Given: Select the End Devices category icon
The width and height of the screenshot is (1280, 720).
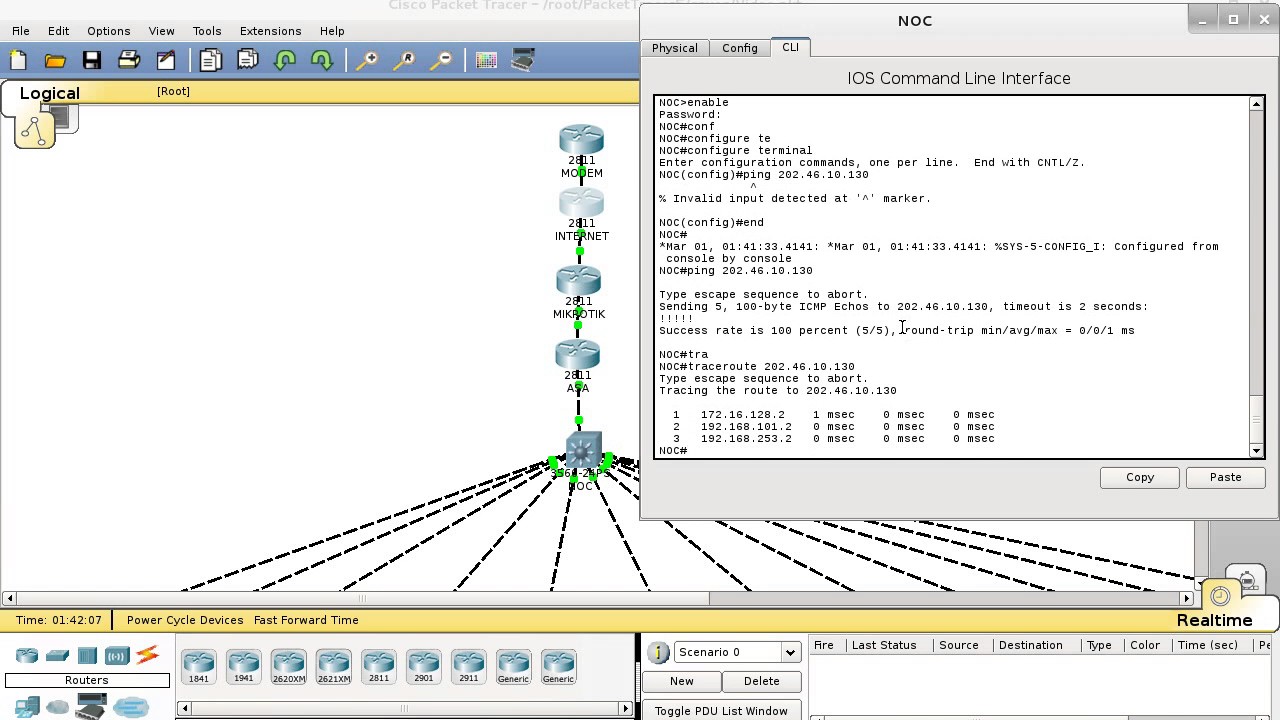Looking at the screenshot, I should point(27,707).
